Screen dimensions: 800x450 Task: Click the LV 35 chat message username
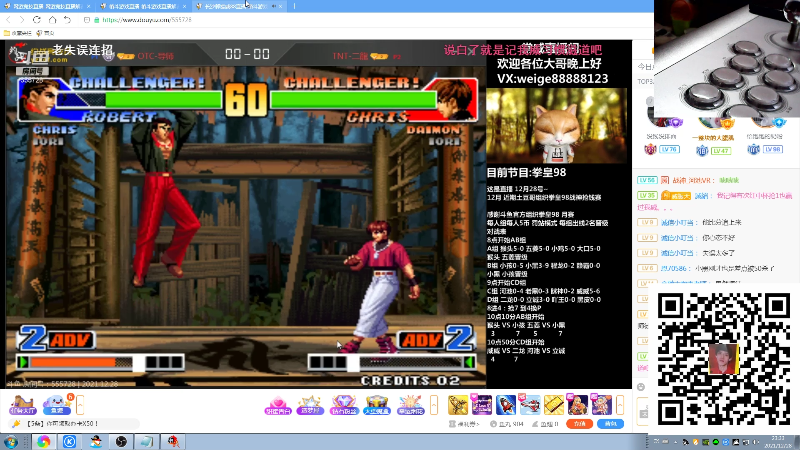tap(702, 195)
